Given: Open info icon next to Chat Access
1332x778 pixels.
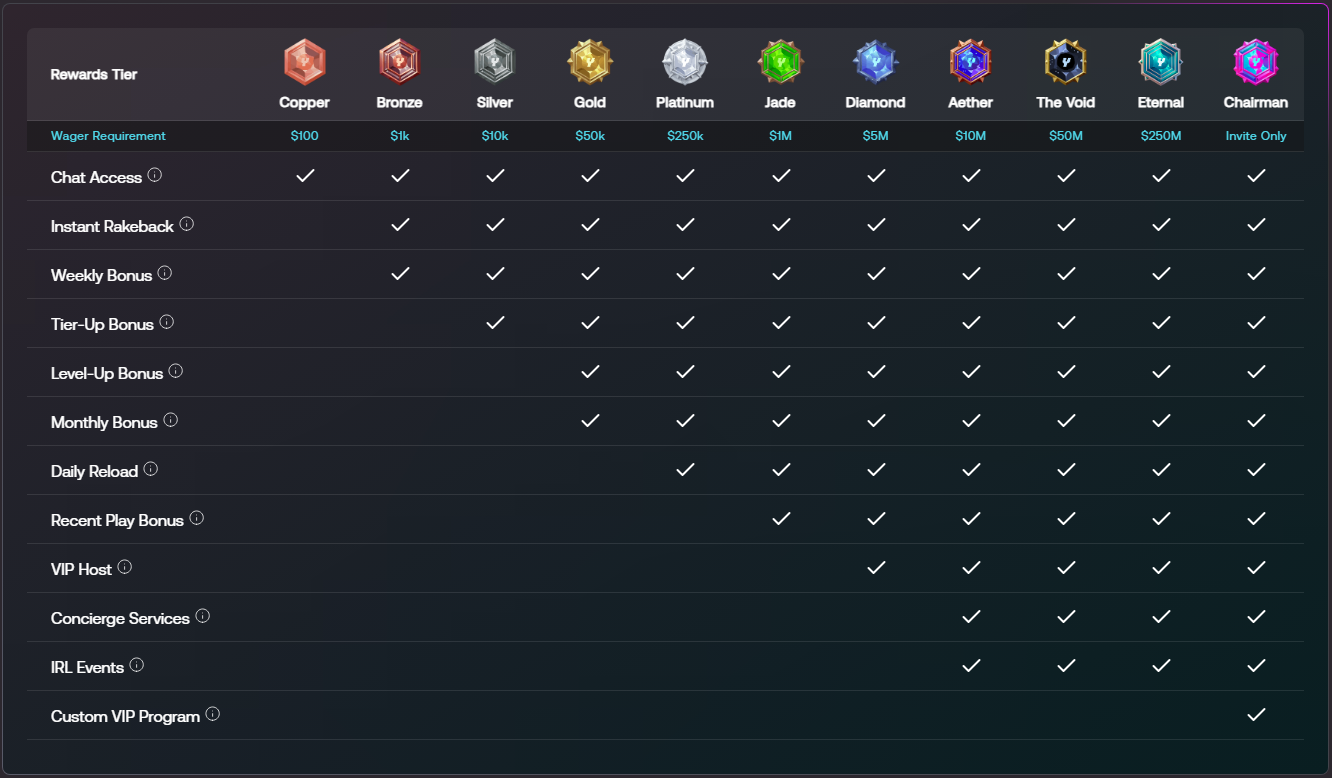Looking at the screenshot, I should [x=155, y=175].
